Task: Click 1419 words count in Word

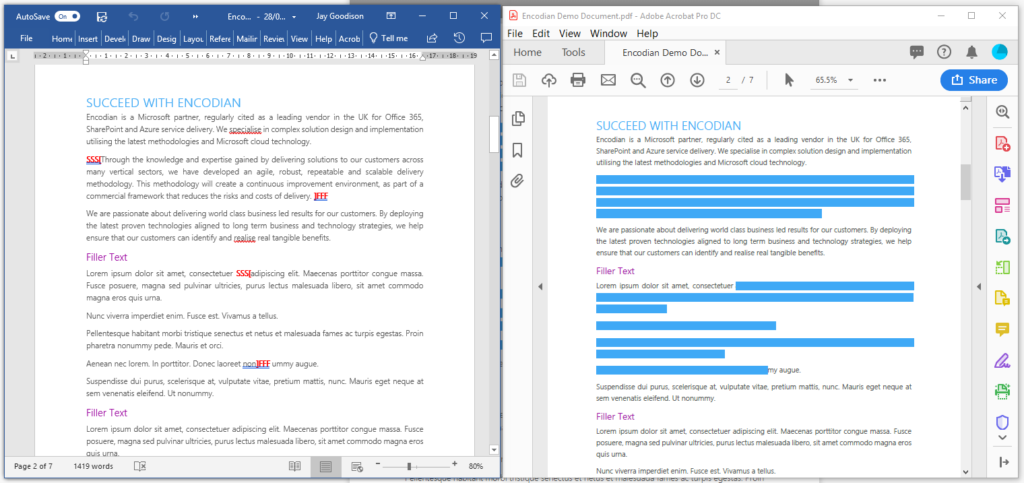Action: pos(93,466)
